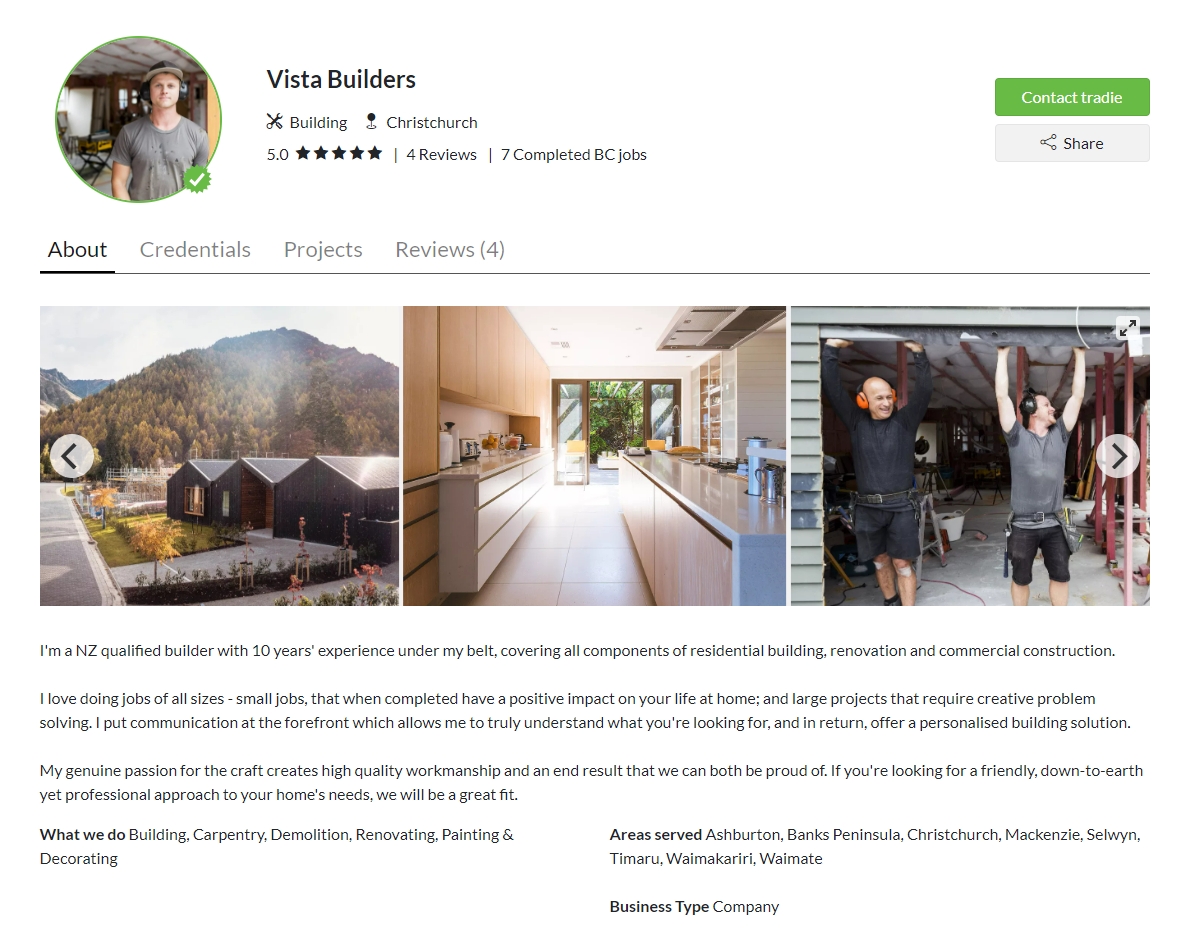Screen dimensions: 1182x942
Task: Click the green verified checkmark badge
Action: (198, 179)
